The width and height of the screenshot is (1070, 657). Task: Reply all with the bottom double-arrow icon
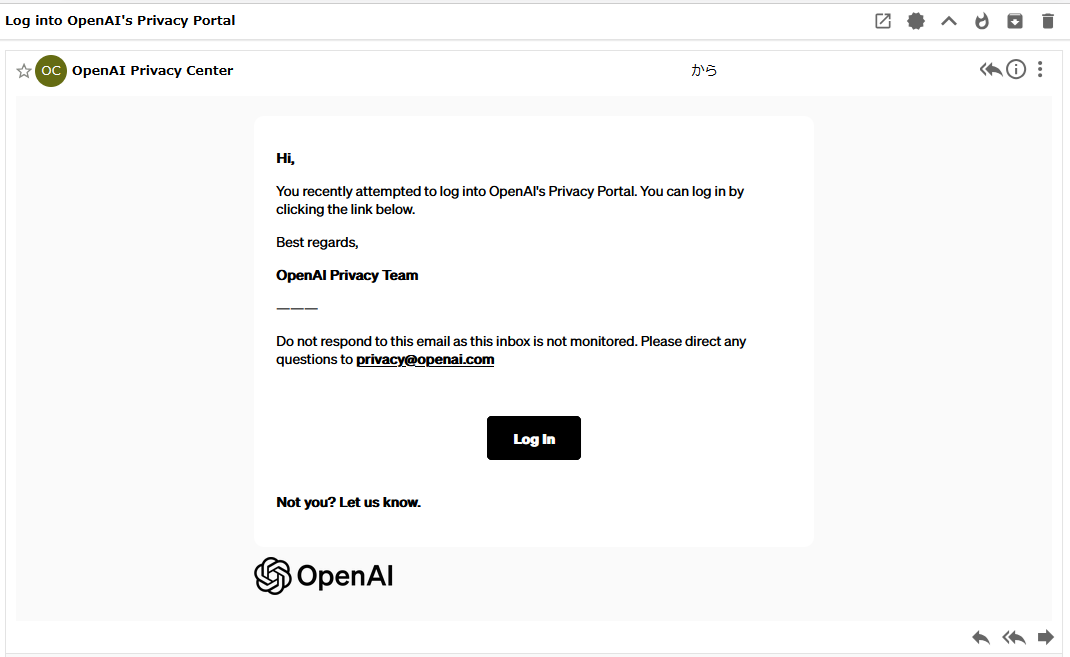pyautogui.click(x=1014, y=638)
